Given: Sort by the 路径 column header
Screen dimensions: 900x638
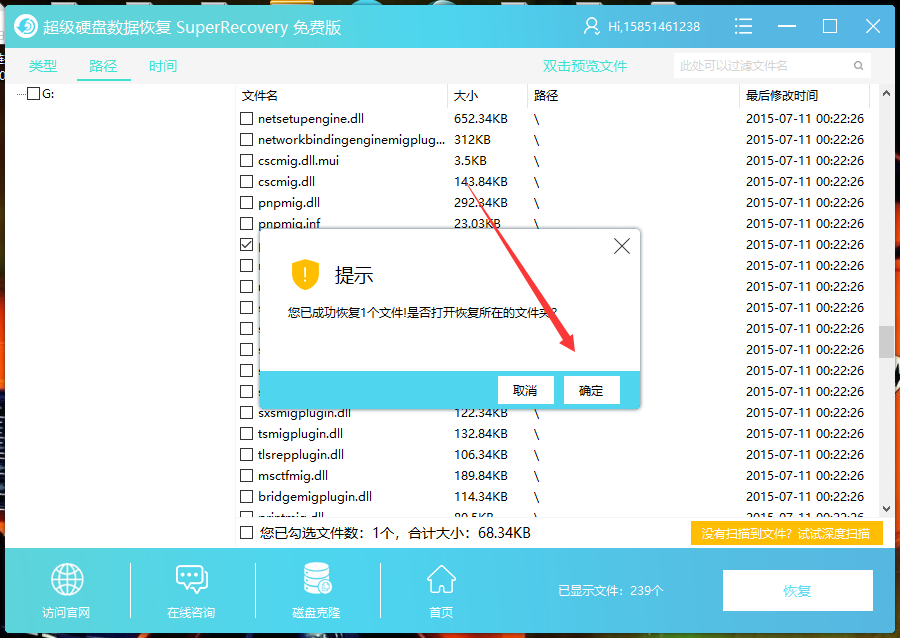Looking at the screenshot, I should click(546, 96).
